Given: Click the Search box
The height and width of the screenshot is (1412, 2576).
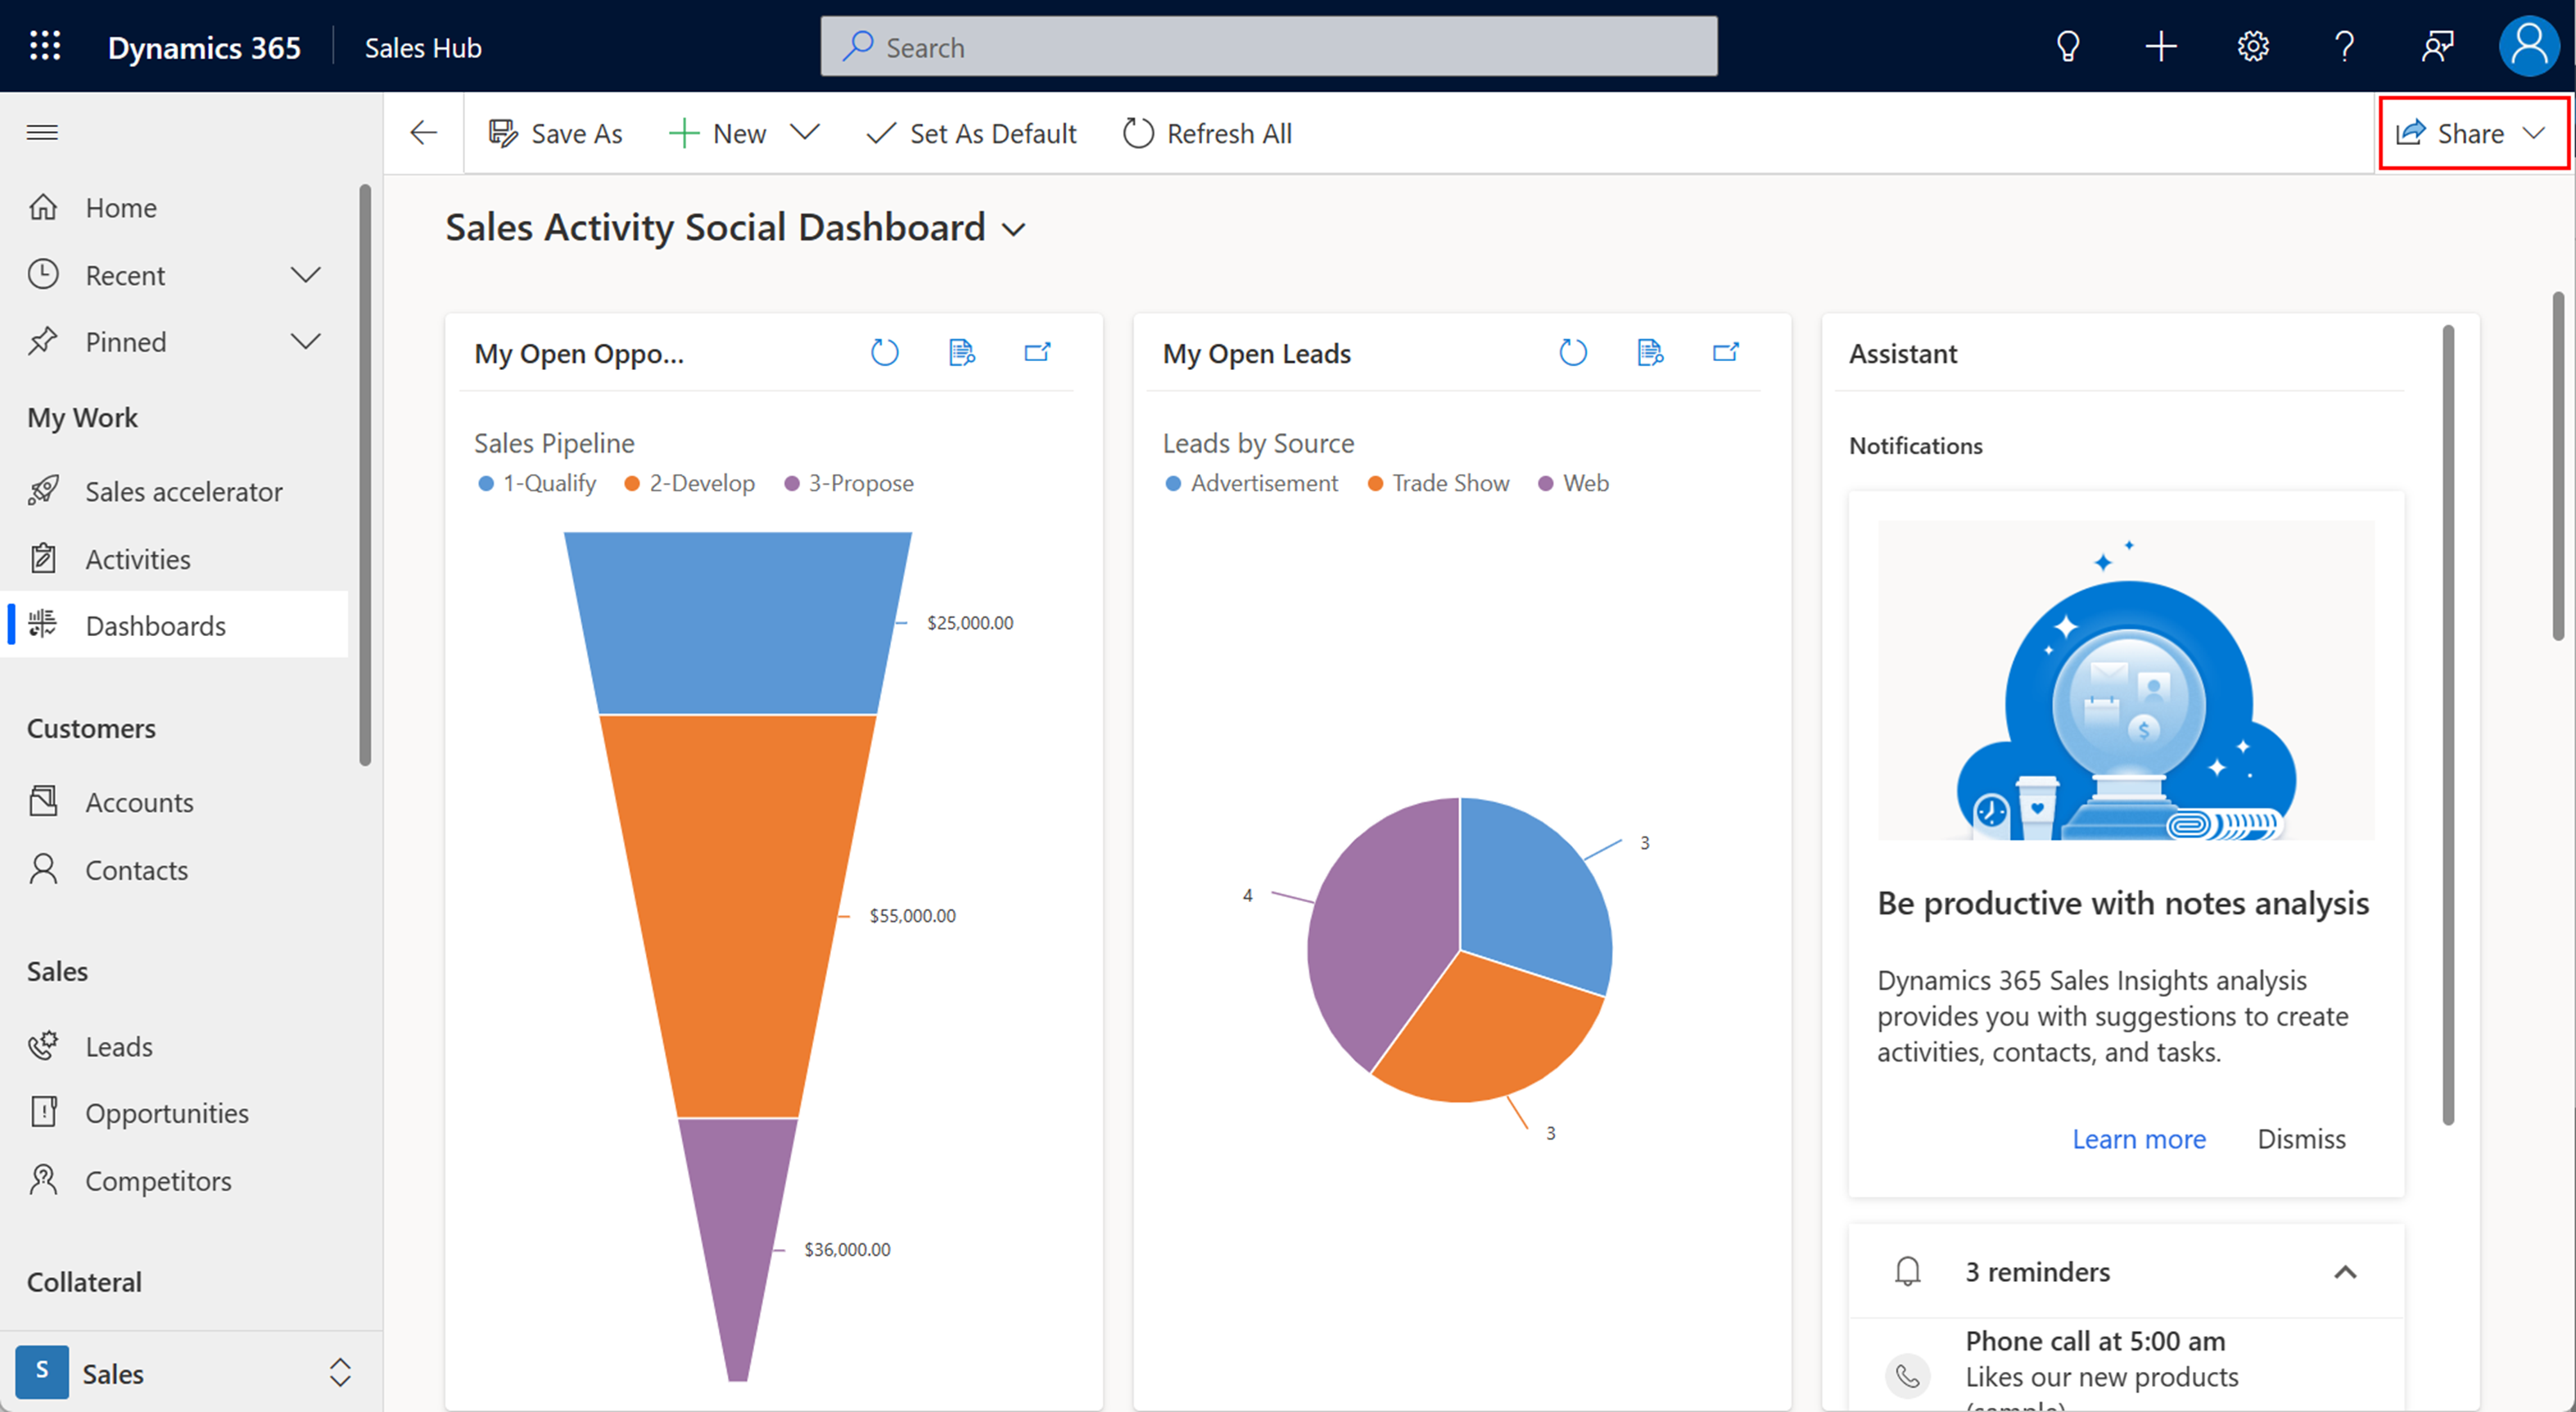Looking at the screenshot, I should [x=1269, y=46].
